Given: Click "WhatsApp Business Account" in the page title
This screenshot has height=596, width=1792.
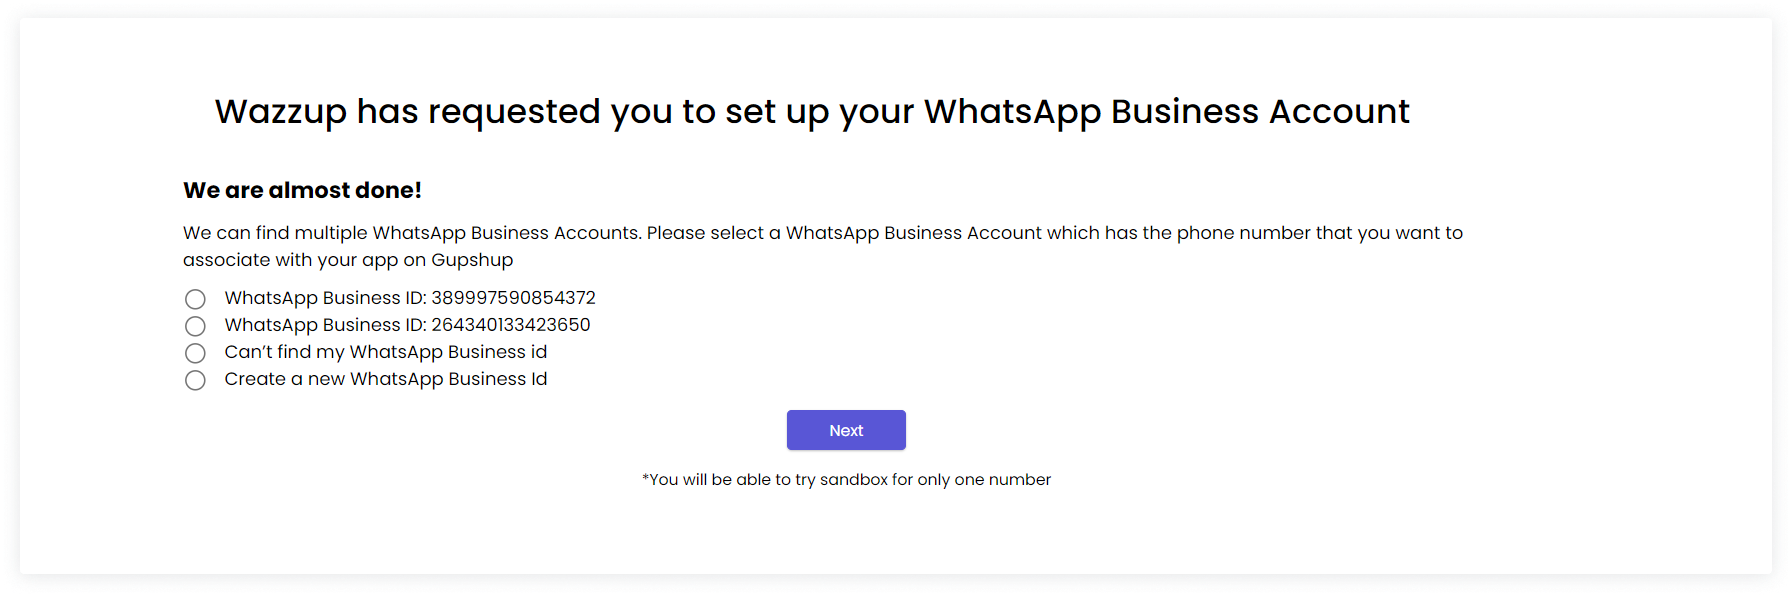Looking at the screenshot, I should pos(1166,111).
